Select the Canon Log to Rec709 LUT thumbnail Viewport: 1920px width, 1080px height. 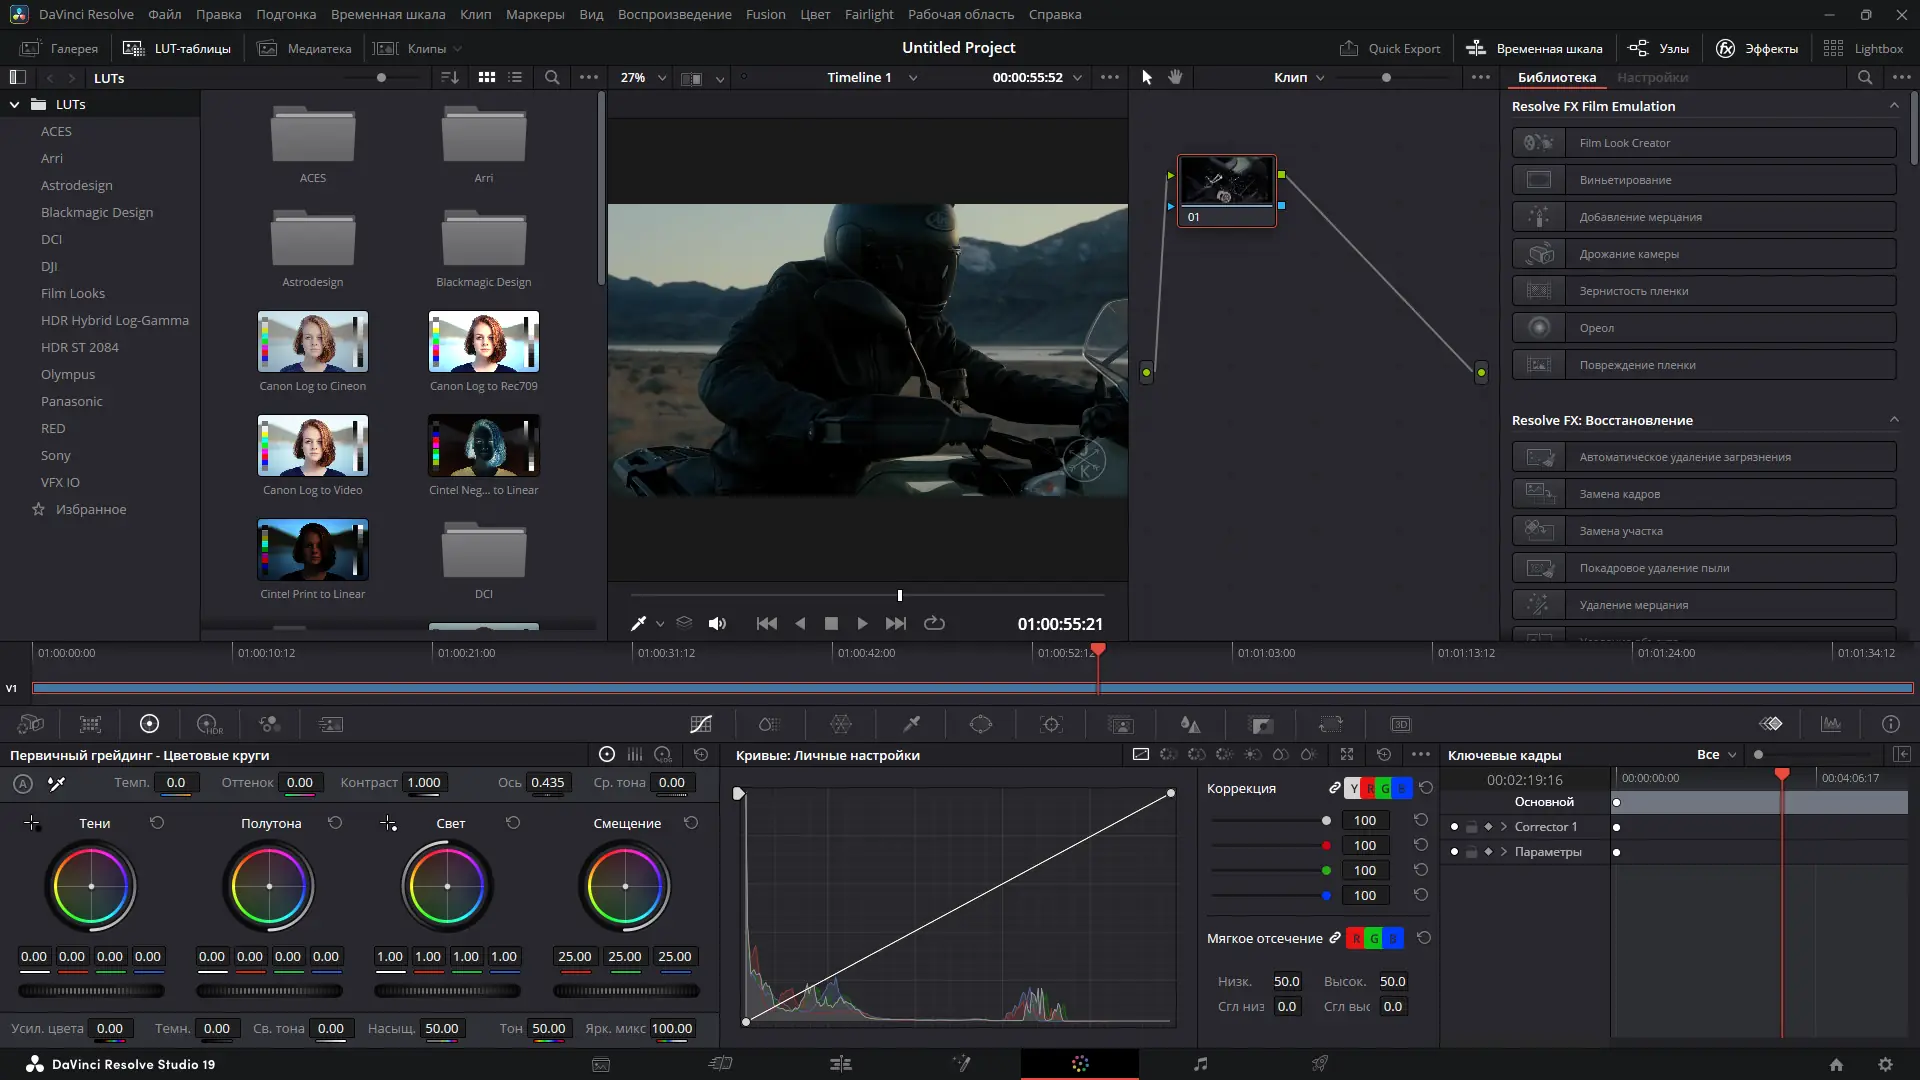click(x=484, y=342)
